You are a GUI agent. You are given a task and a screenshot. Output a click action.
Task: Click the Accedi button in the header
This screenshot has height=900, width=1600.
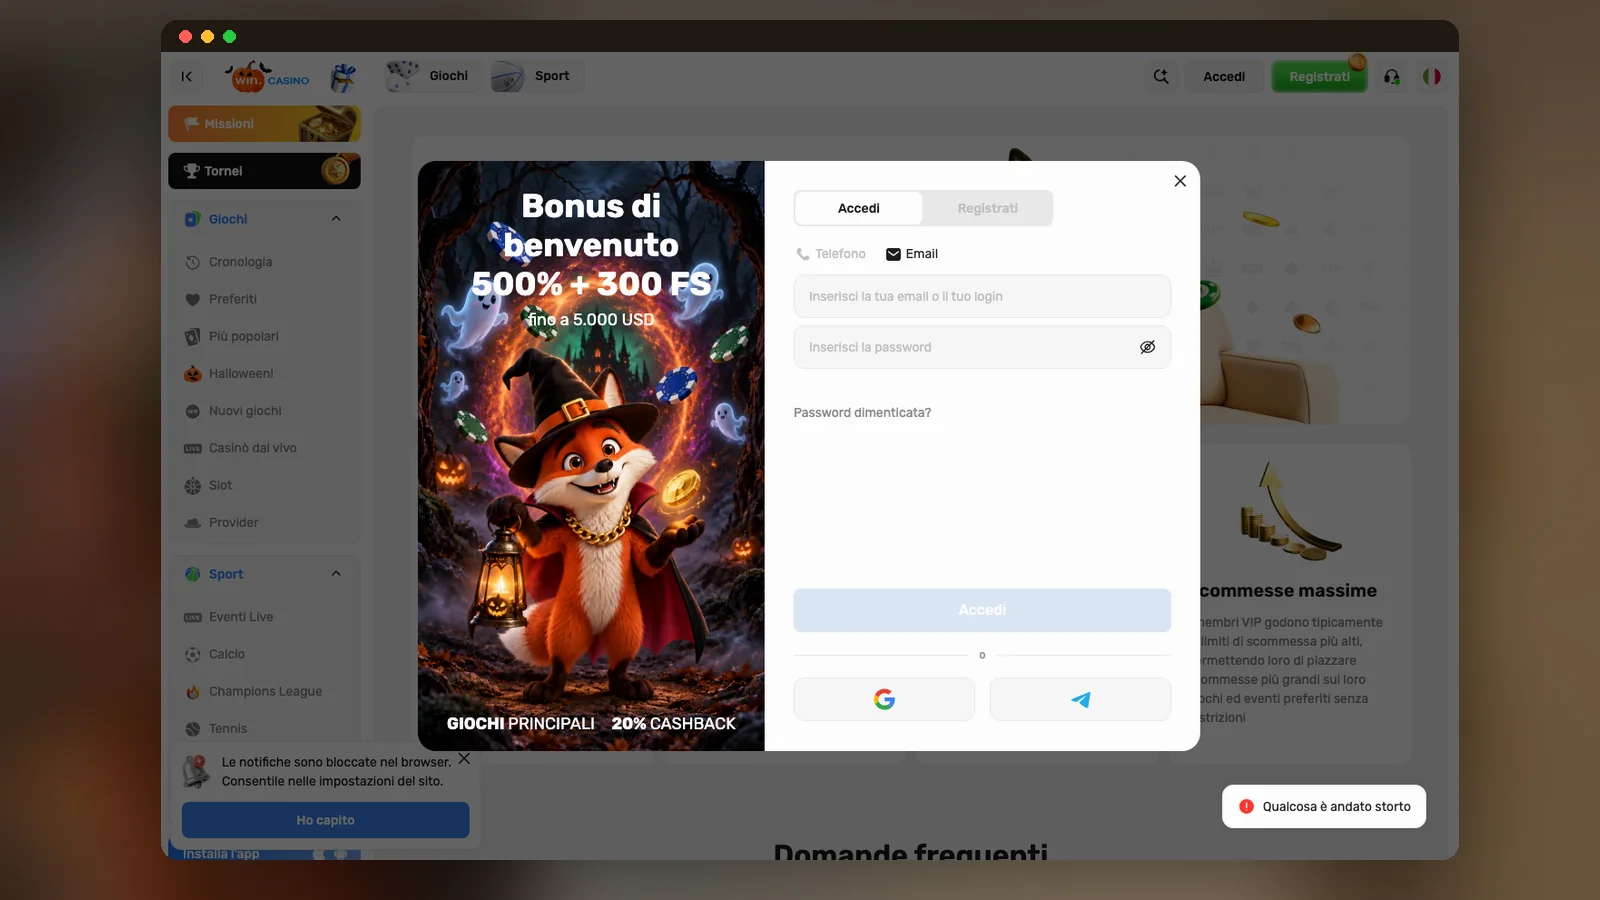pos(1224,76)
